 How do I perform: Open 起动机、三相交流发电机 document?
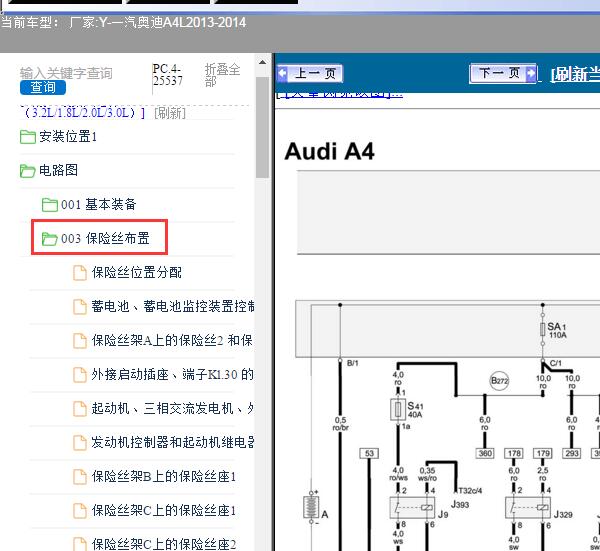coord(172,408)
